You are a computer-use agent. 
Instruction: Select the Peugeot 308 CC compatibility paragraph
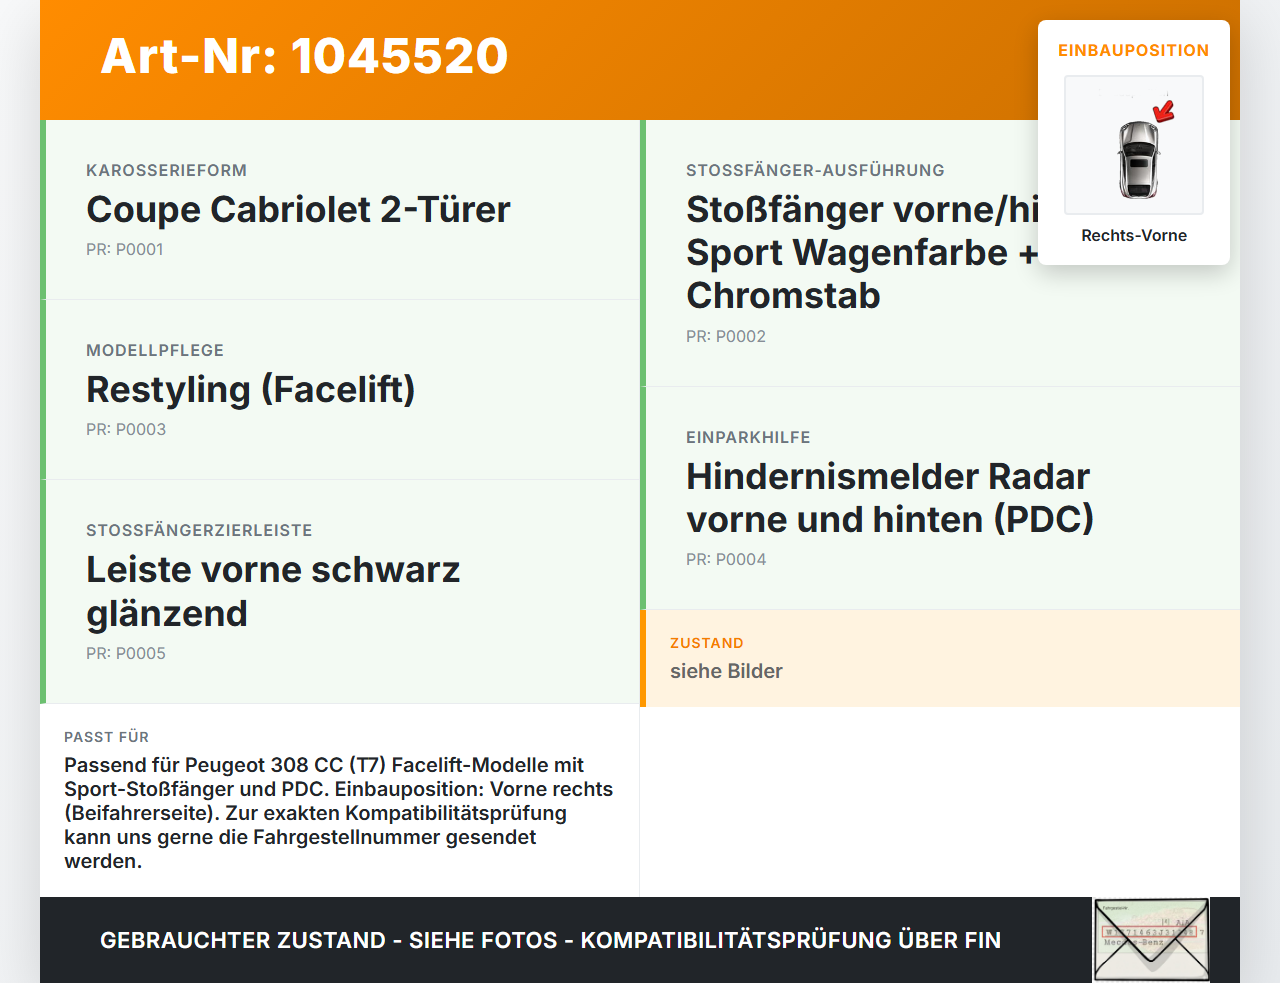click(x=339, y=813)
